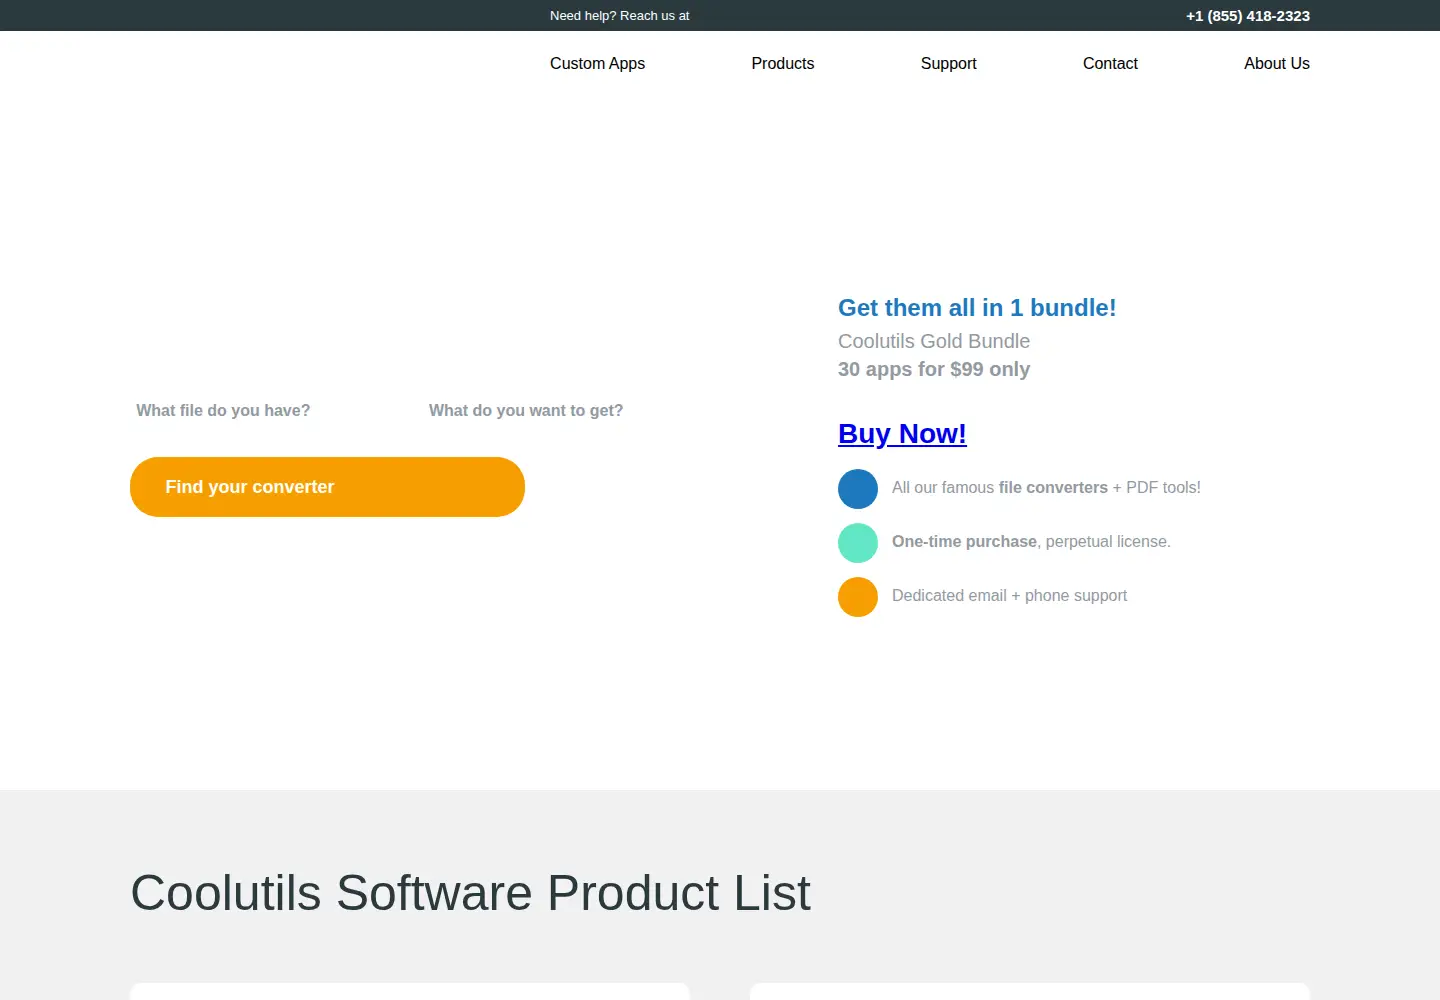
Task: Click 'Coolutils Gold Bundle' text
Action: click(934, 341)
